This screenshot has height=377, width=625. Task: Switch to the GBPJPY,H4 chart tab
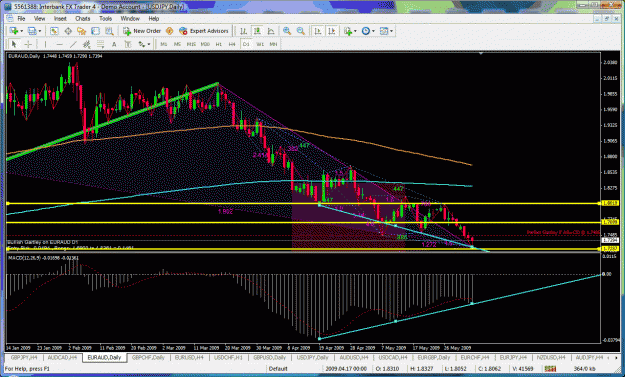[24, 358]
